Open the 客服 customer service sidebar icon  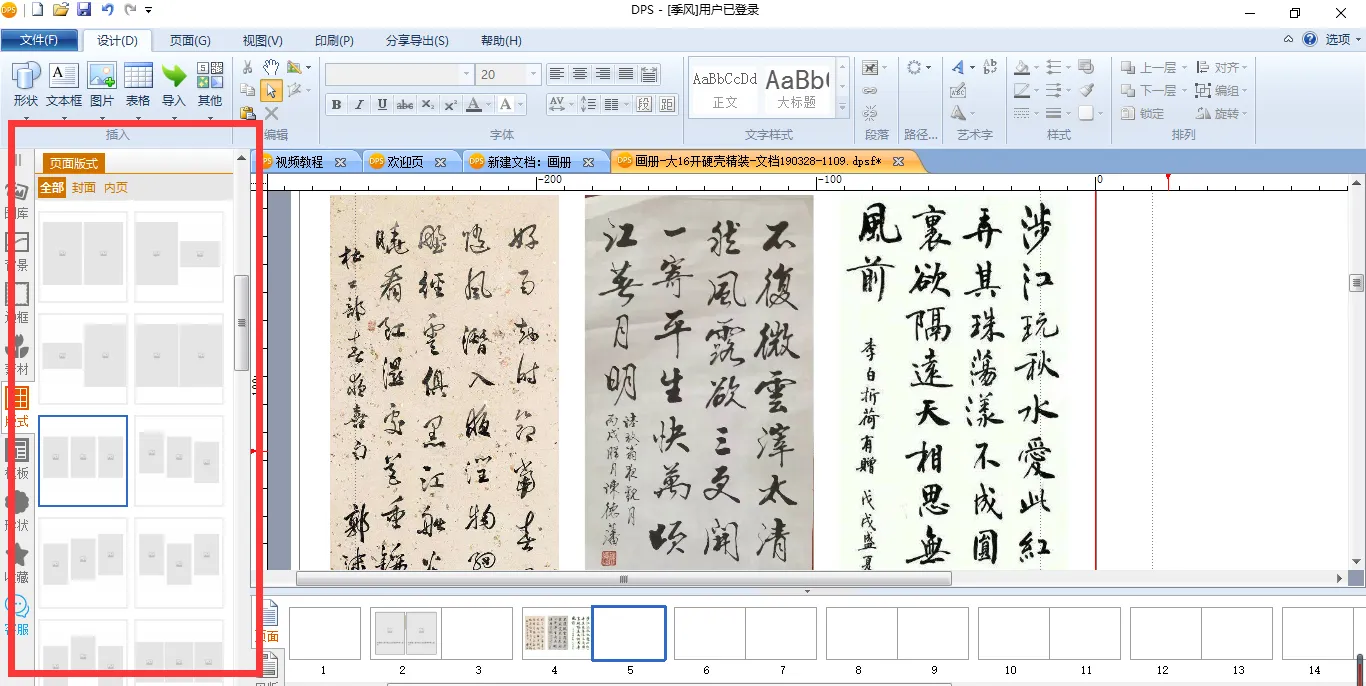pyautogui.click(x=17, y=613)
